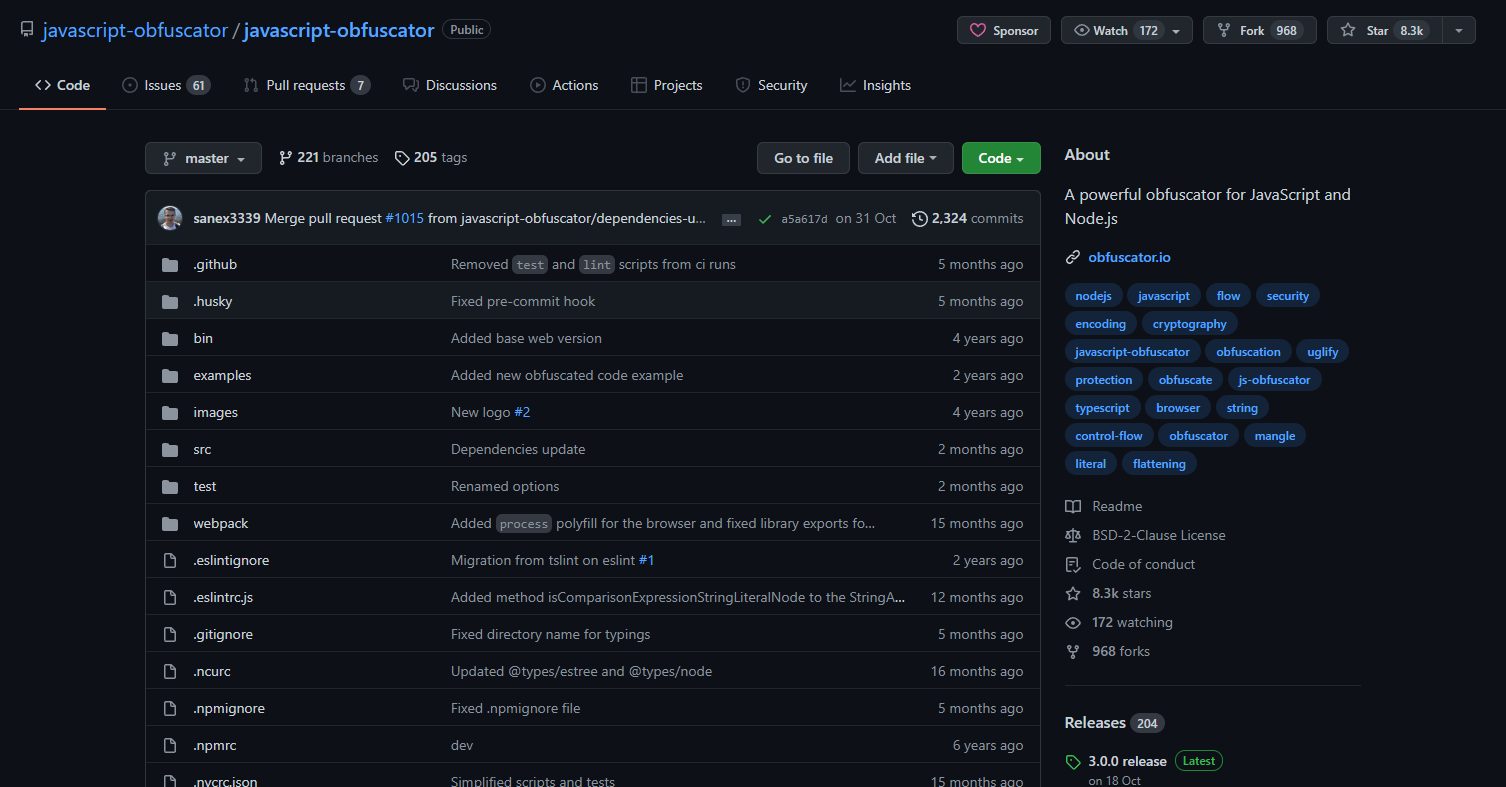
Task: Open the Add file dropdown
Action: pos(905,158)
